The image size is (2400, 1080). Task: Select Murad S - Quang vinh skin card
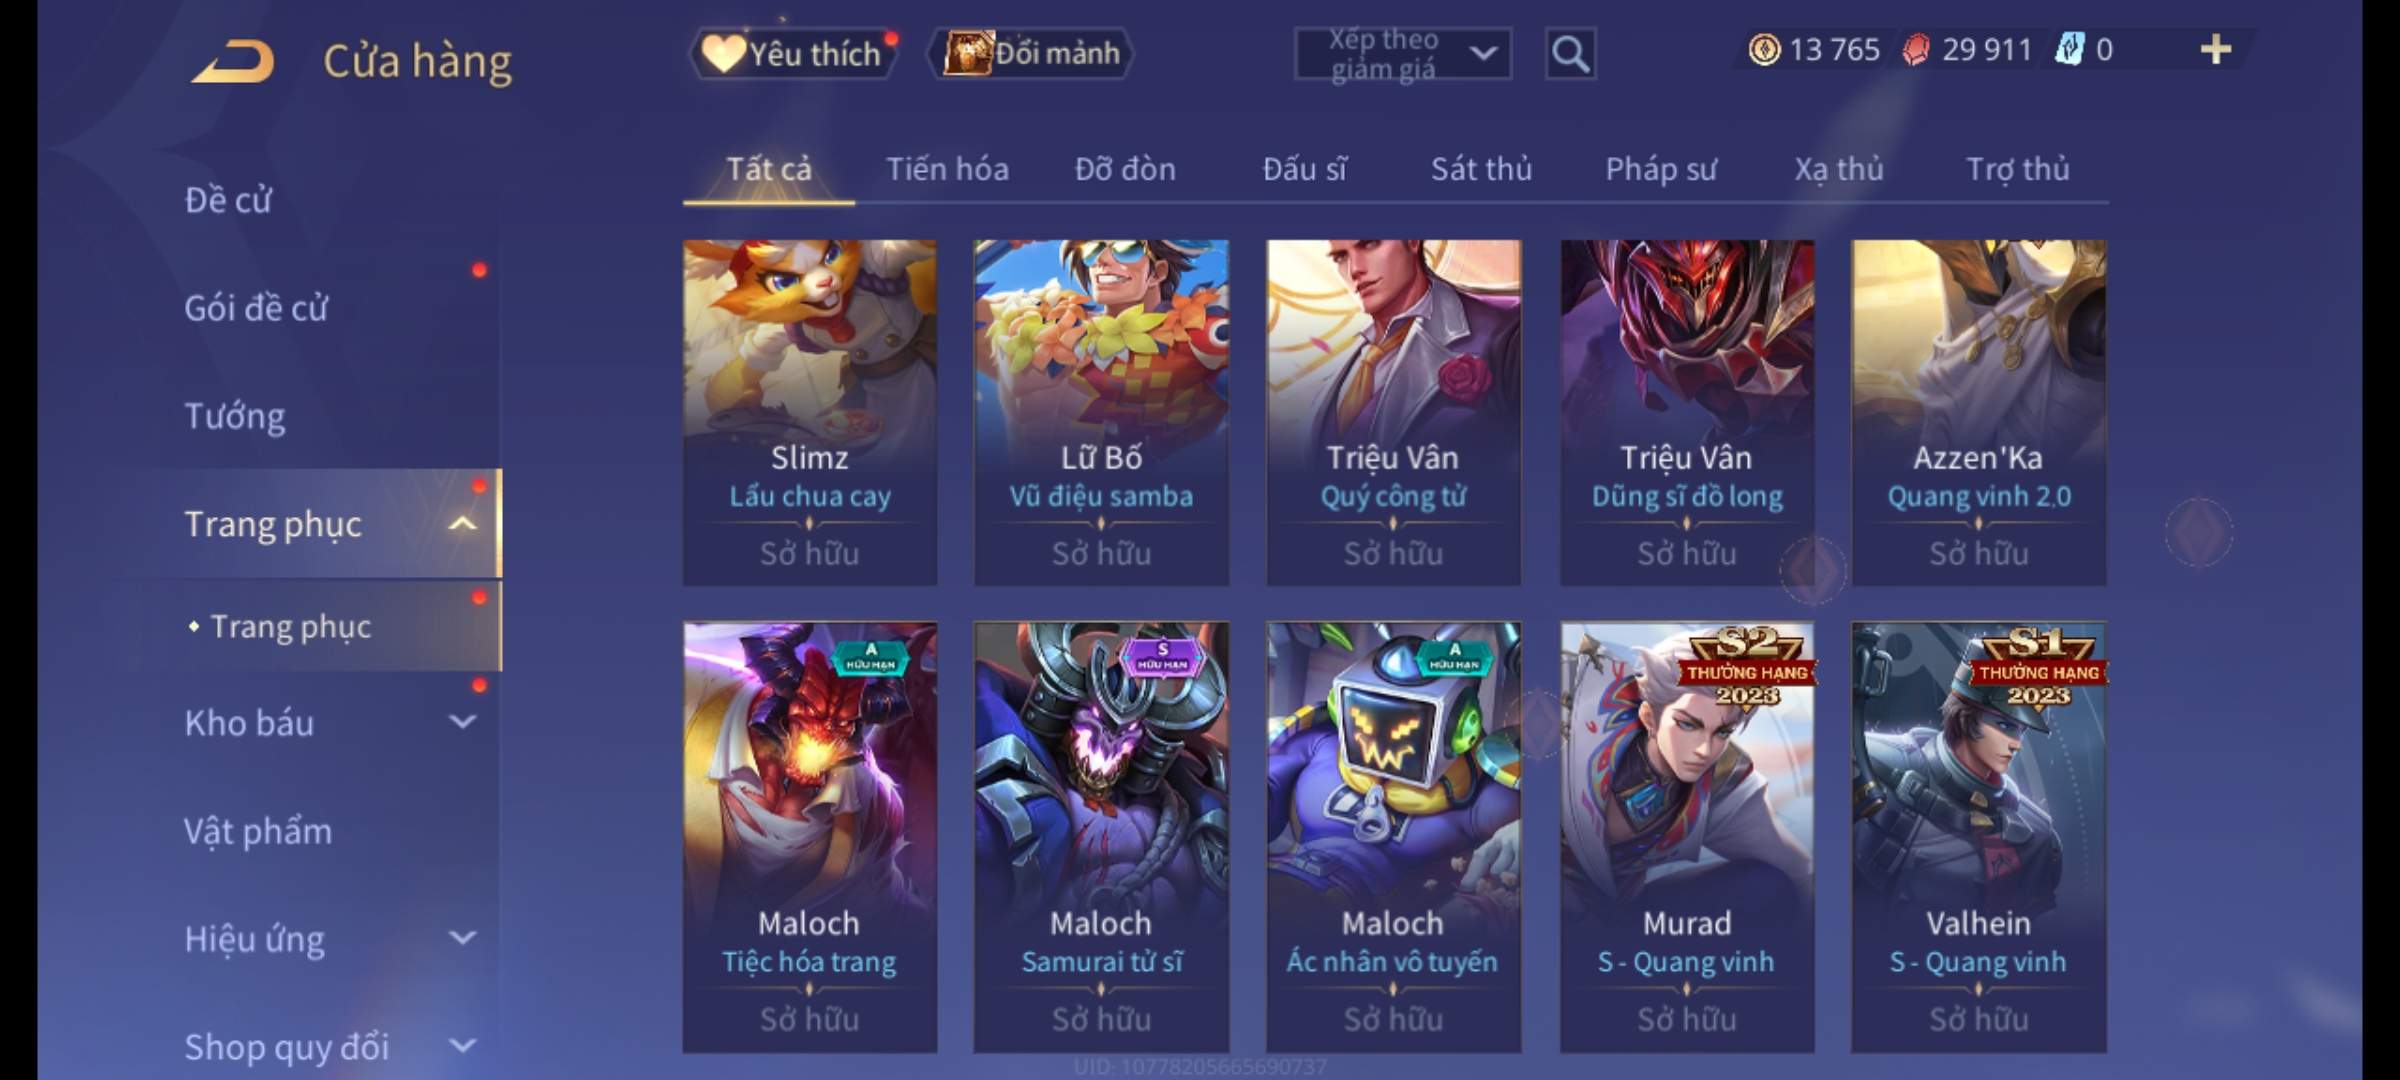(1687, 837)
